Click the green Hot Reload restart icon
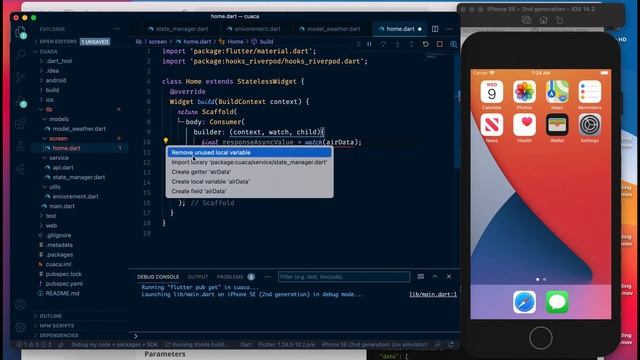640x360 pixels. 425,44
